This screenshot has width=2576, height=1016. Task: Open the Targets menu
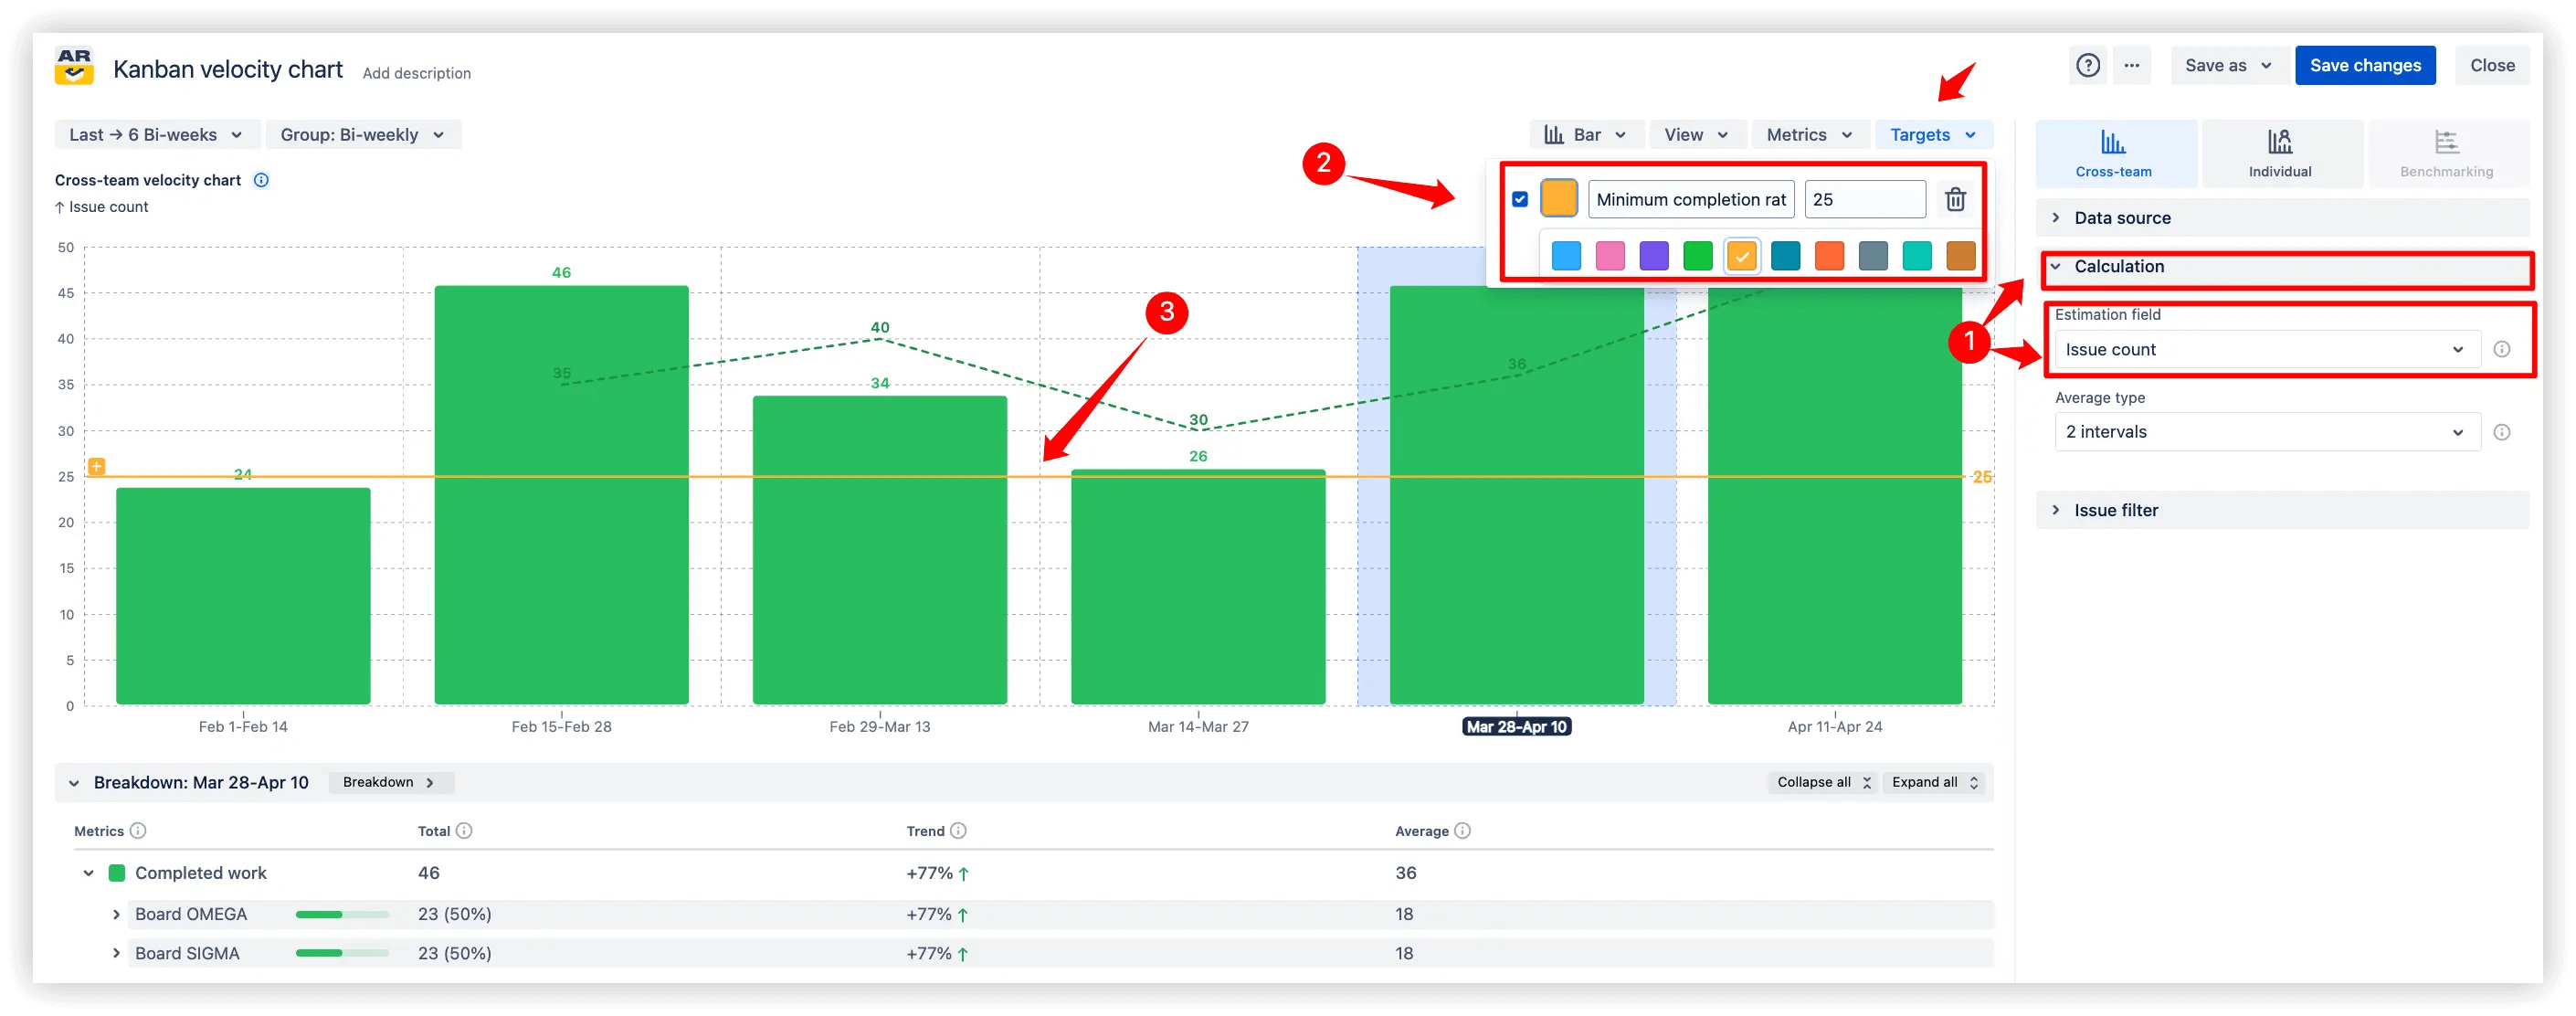[1933, 134]
